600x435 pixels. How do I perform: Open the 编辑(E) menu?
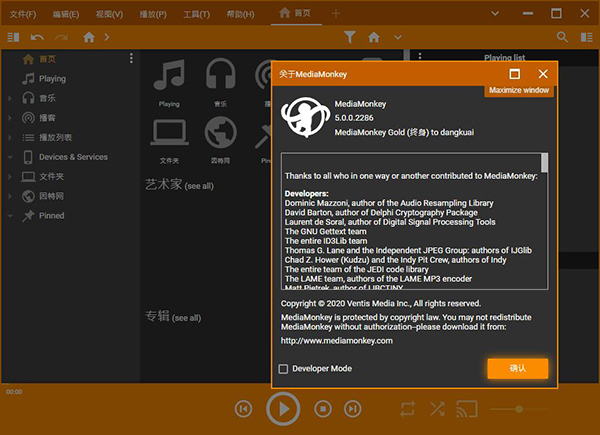[66, 14]
